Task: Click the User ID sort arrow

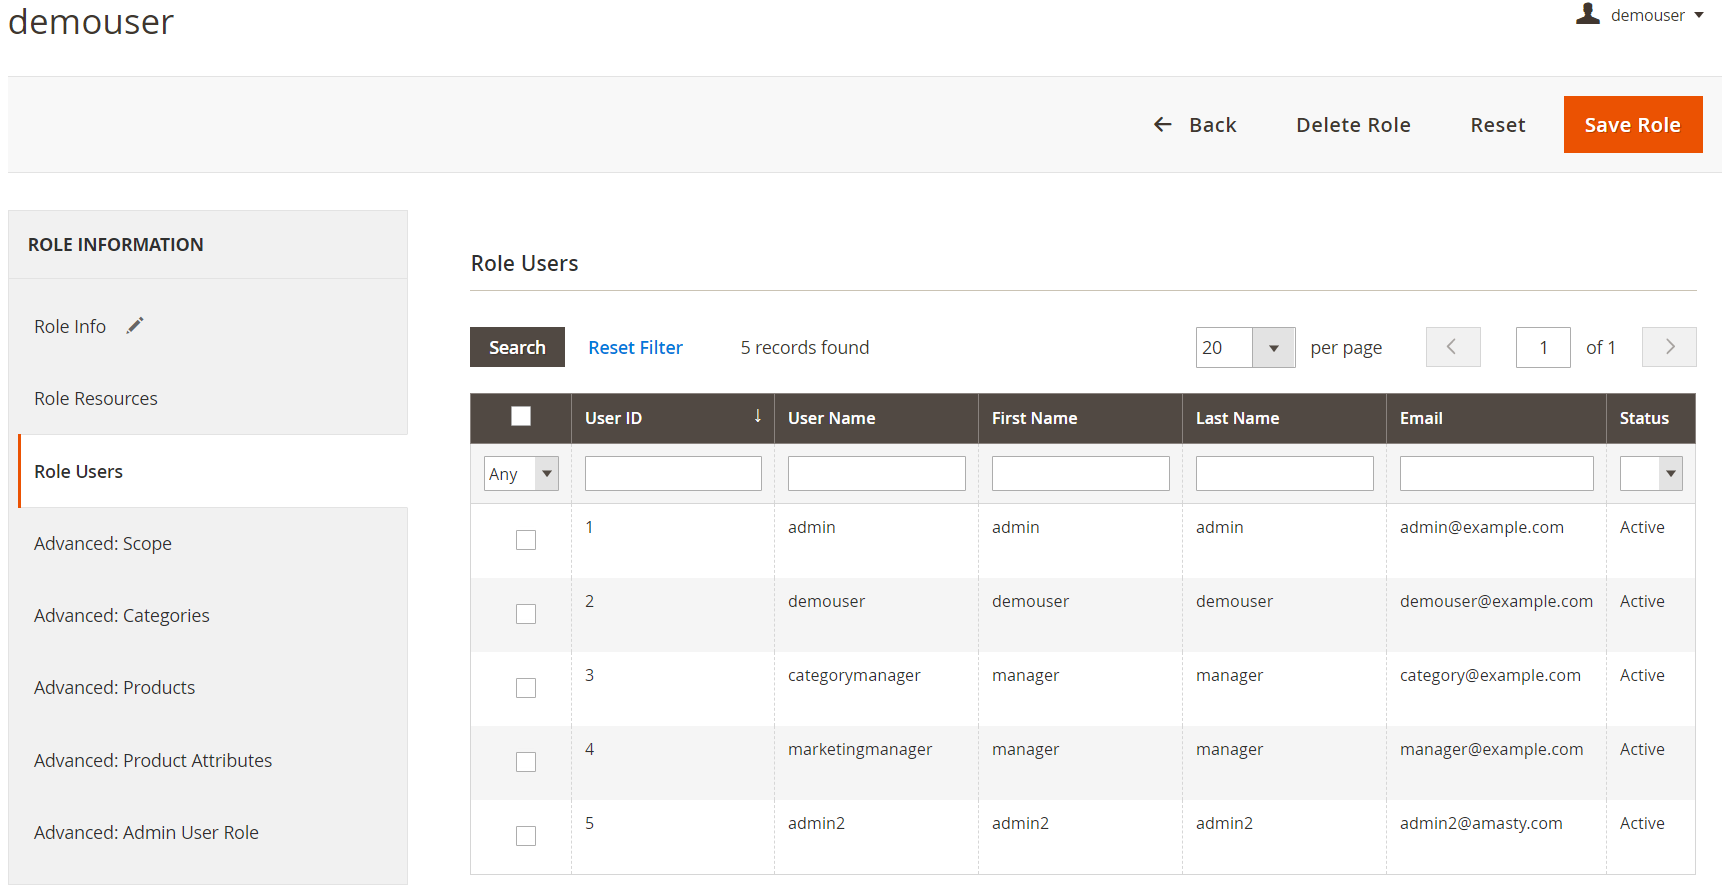Action: click(x=757, y=417)
